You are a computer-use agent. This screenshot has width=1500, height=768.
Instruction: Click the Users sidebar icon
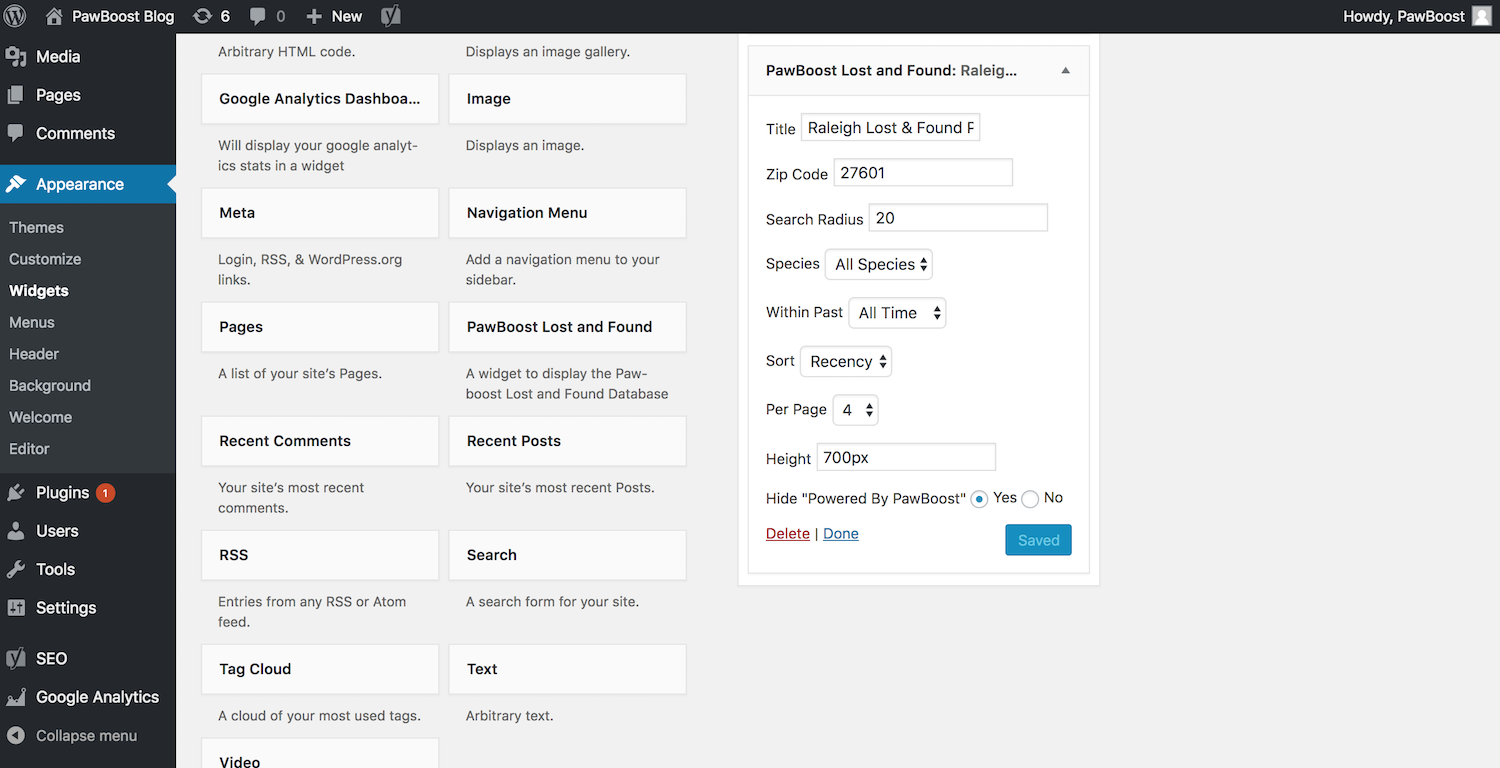(x=16, y=531)
